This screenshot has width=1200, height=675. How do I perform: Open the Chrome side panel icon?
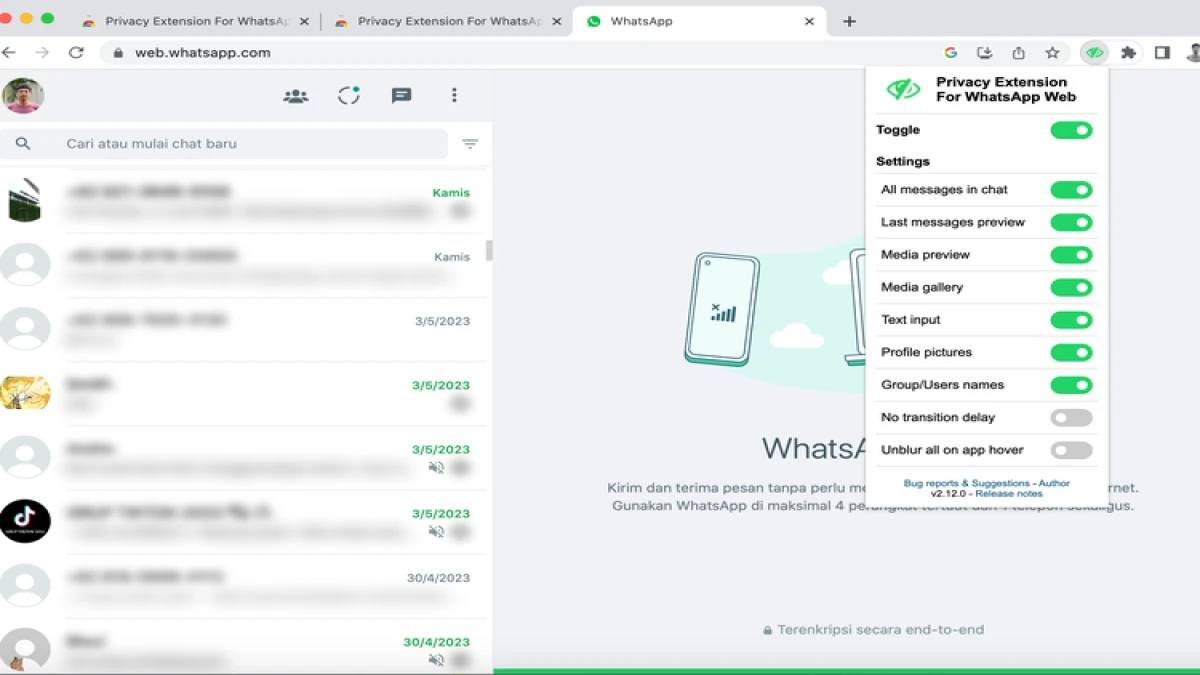1162,53
